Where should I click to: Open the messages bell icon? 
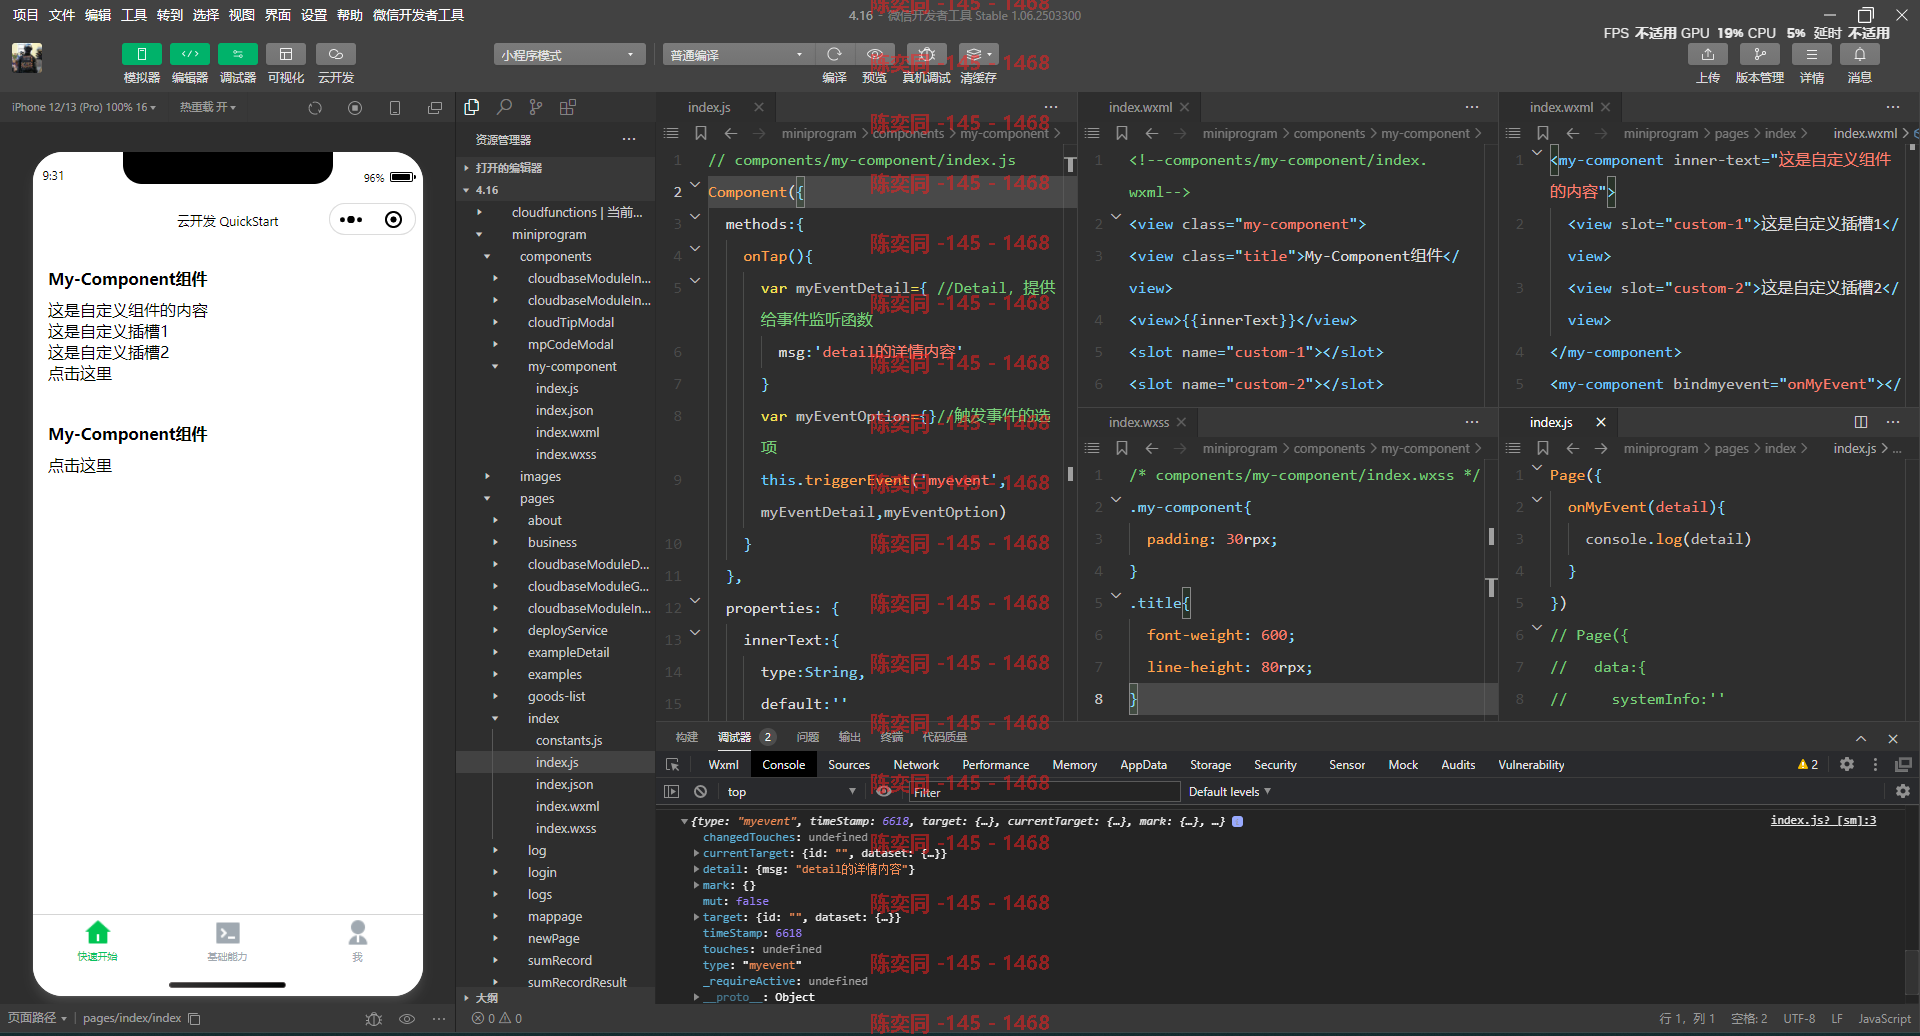1860,54
